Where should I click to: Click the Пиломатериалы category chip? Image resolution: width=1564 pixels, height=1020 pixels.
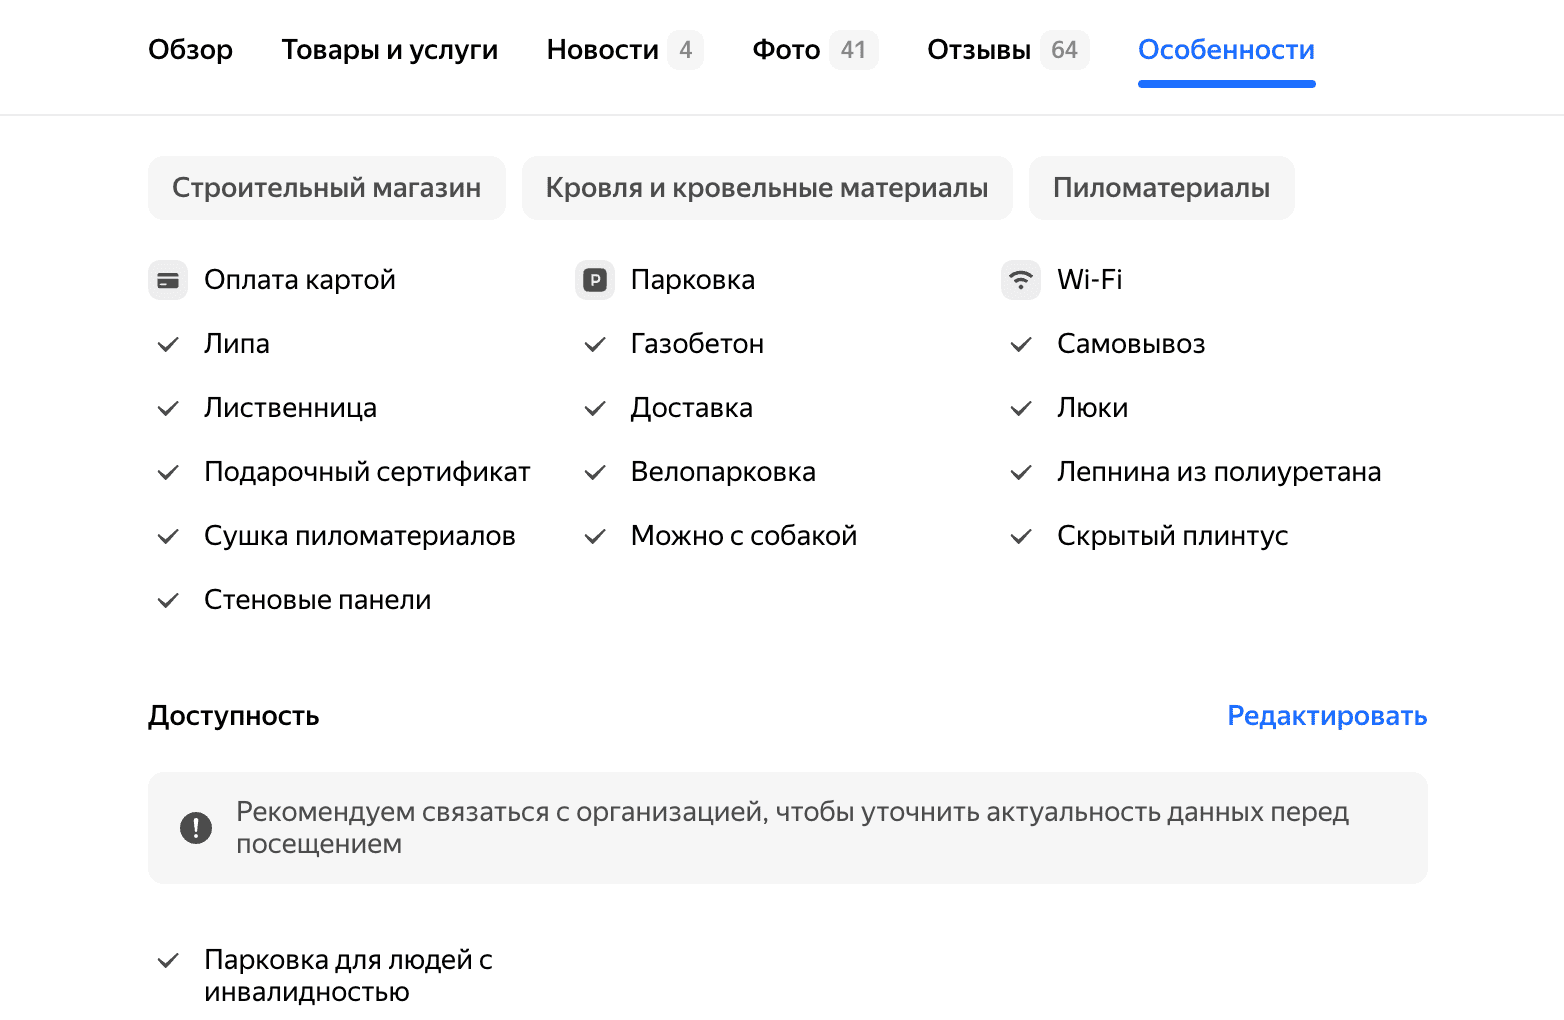click(1161, 188)
